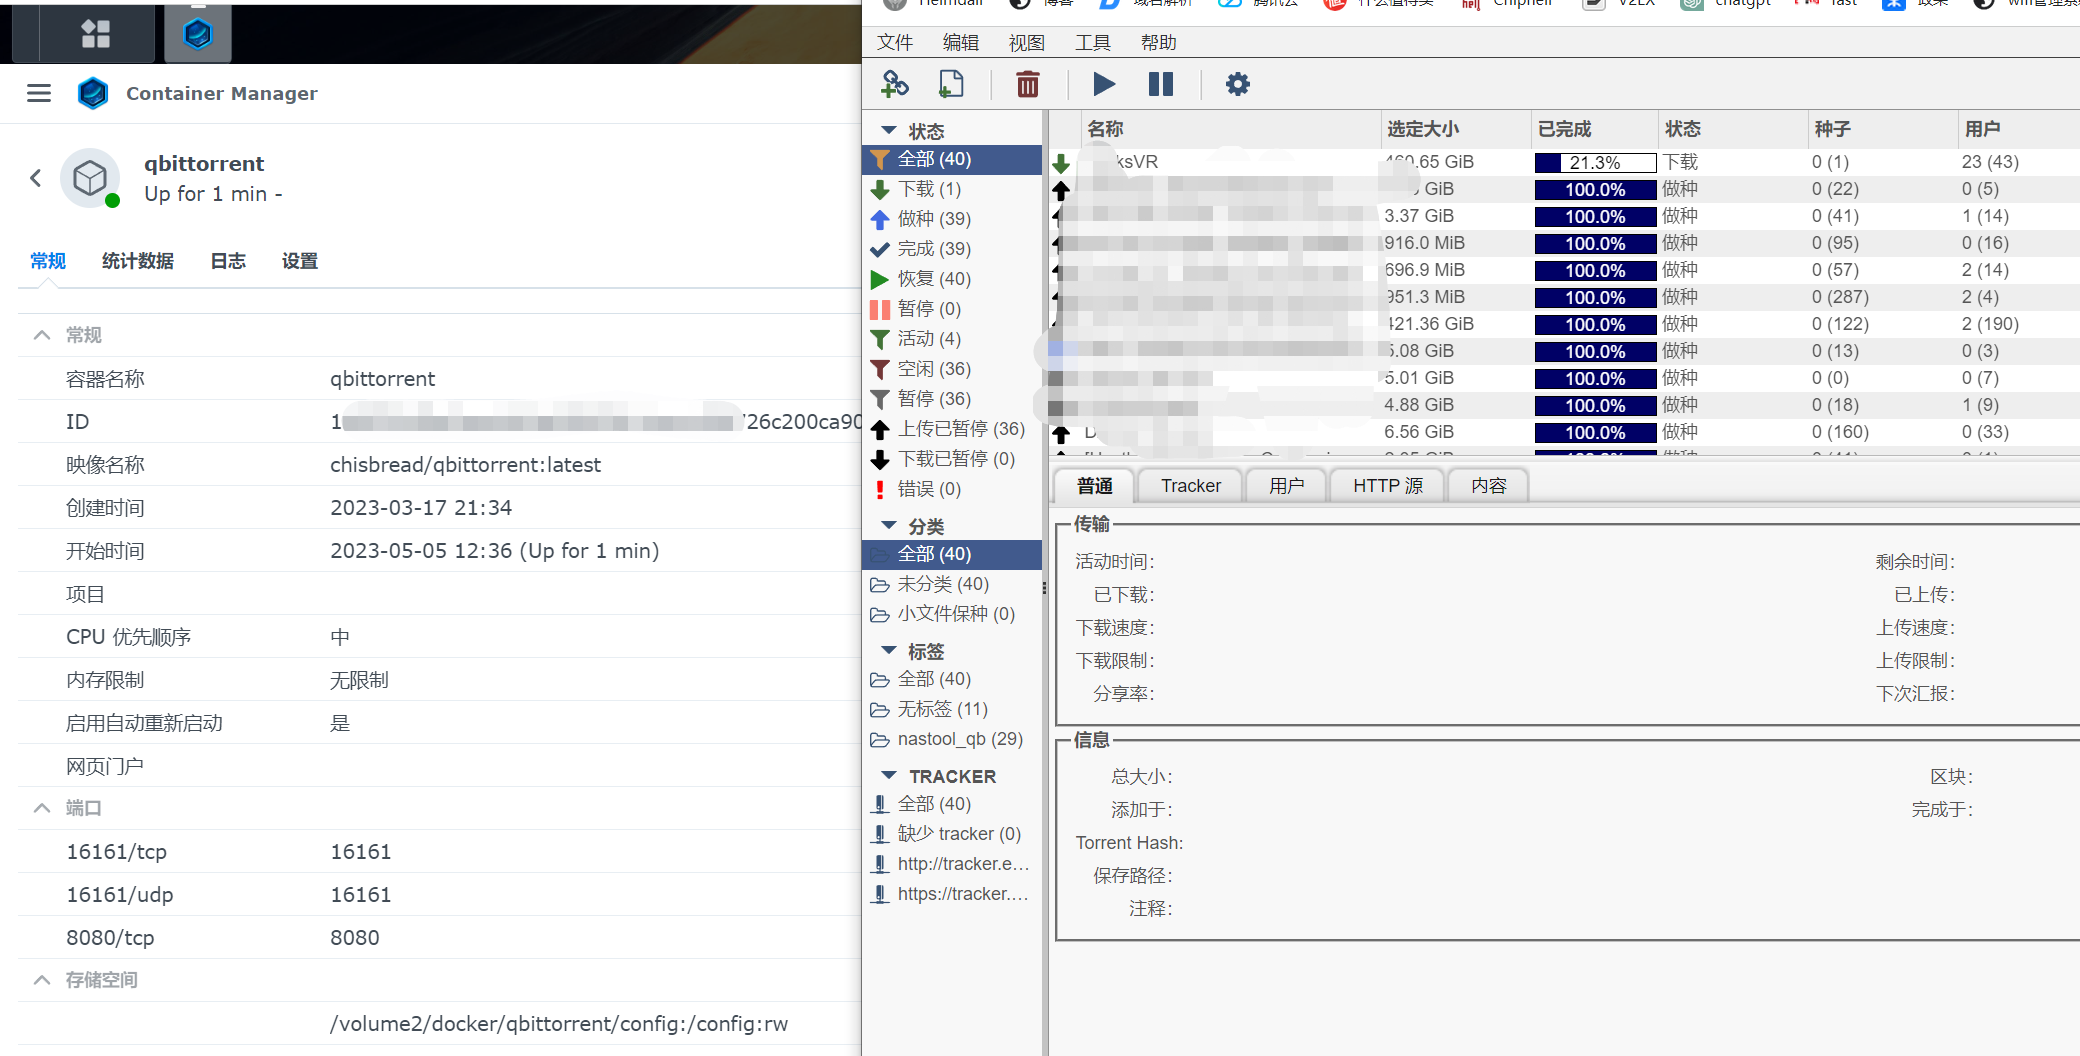Viewport: 2080px width, 1056px height.
Task: Click the pause toolbar button
Action: pos(1161,84)
